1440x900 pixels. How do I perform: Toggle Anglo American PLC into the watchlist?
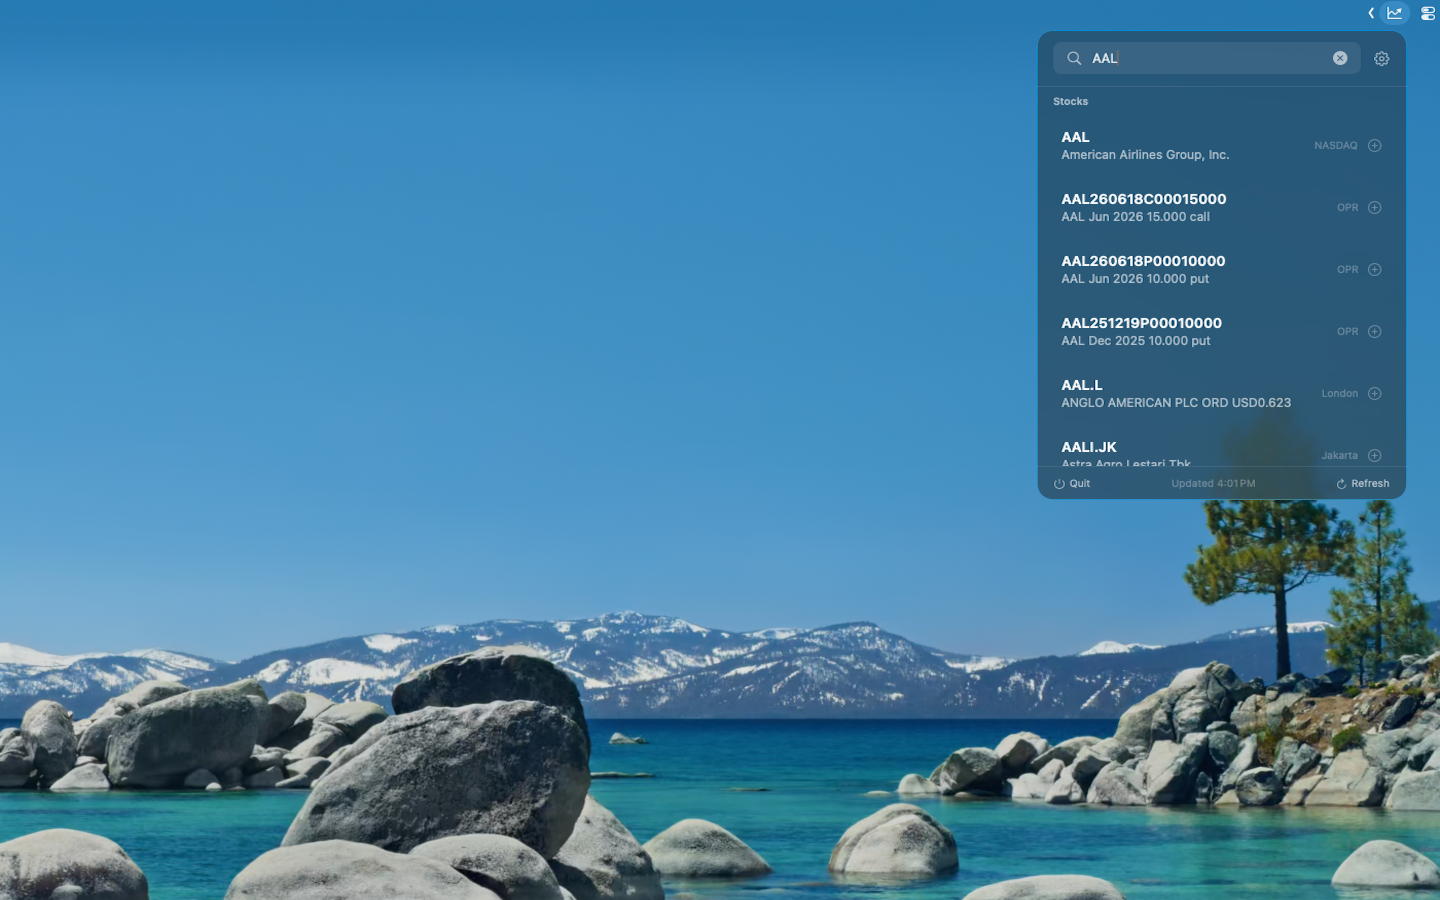click(x=1375, y=393)
